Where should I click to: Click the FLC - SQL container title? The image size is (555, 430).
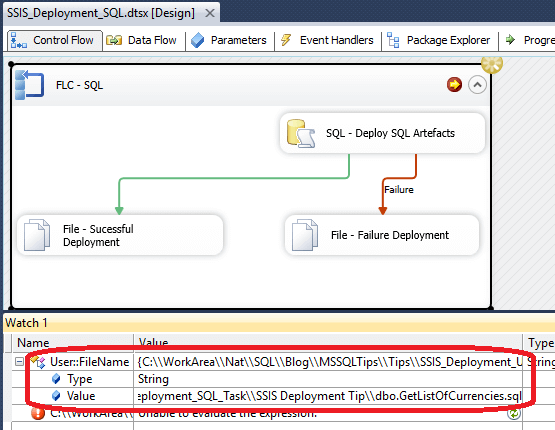(80, 85)
